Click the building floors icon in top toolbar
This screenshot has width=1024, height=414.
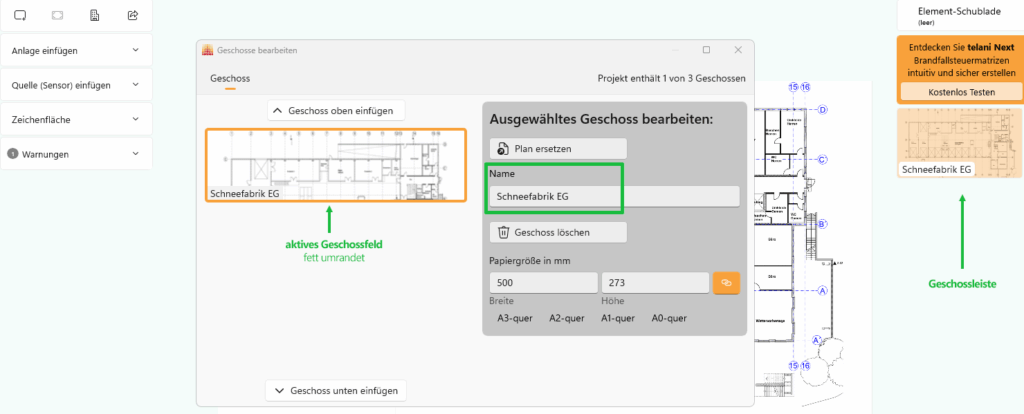(x=95, y=16)
